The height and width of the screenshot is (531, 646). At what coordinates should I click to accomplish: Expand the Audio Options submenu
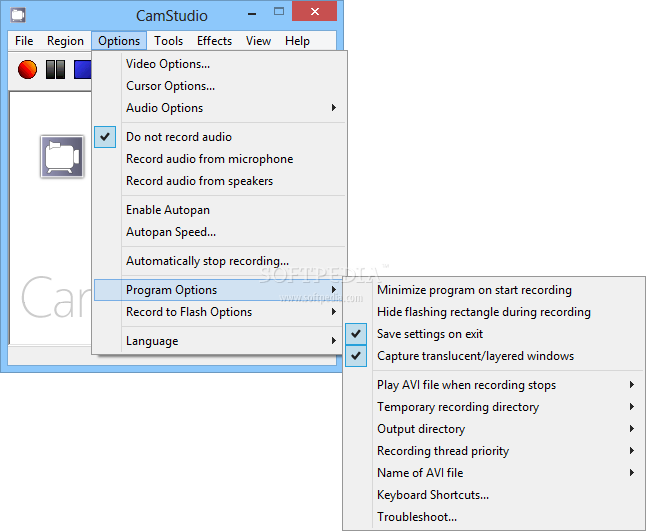(219, 108)
